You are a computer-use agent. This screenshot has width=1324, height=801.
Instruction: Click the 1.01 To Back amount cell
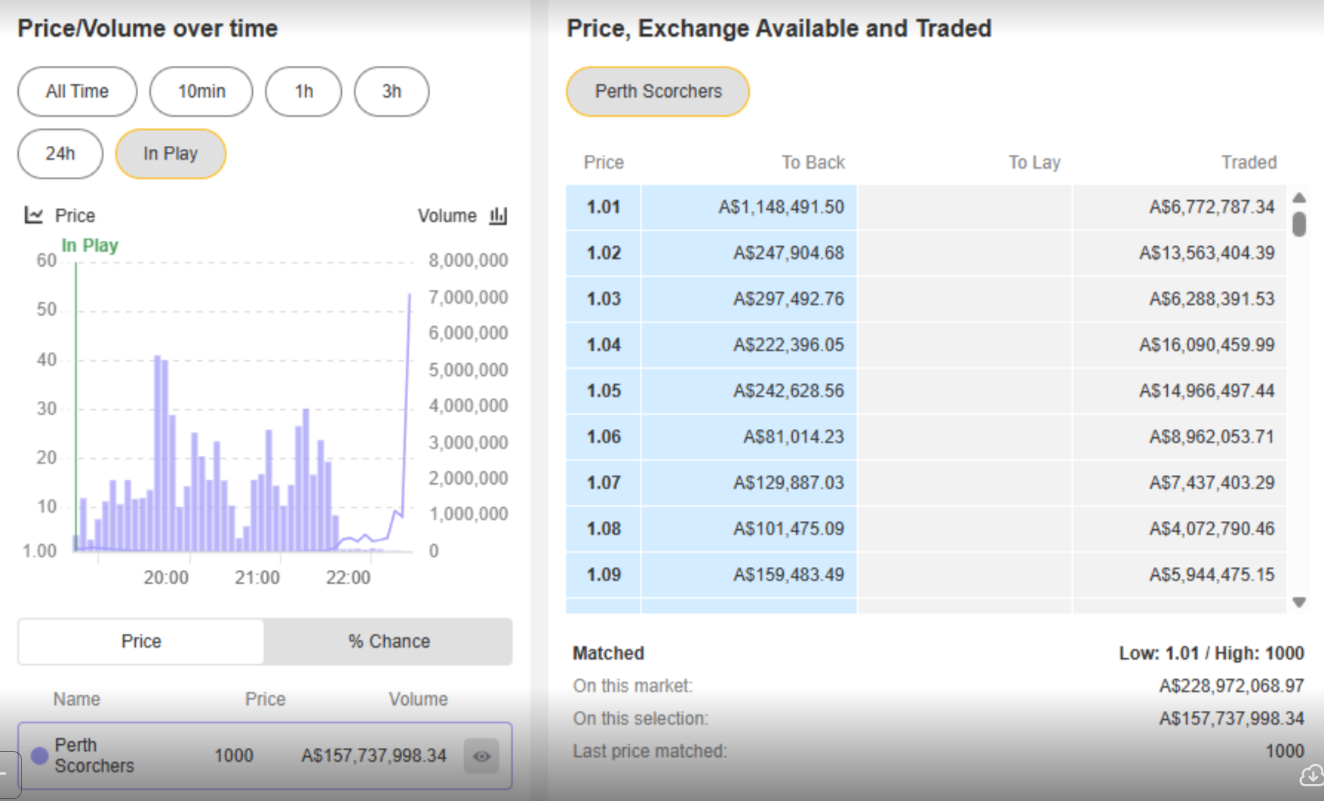pos(749,207)
